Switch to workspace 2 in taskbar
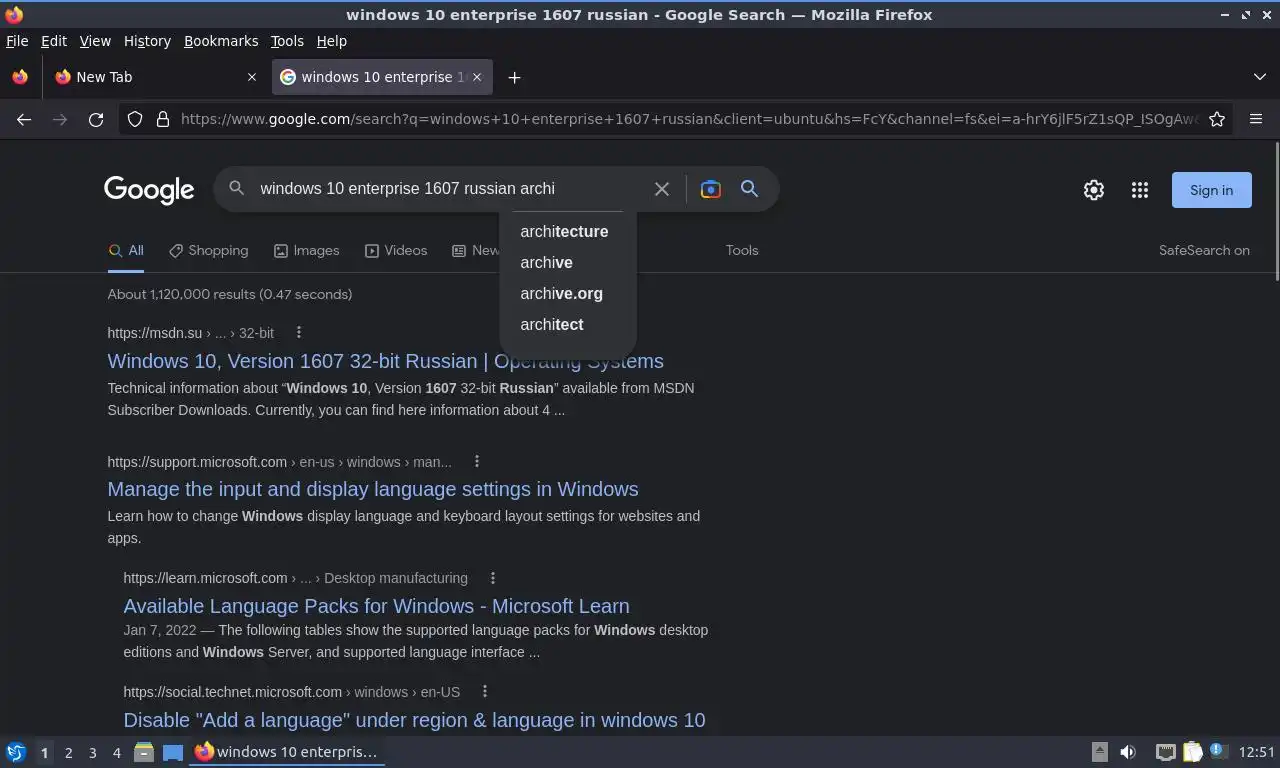The width and height of the screenshot is (1280, 768). pyautogui.click(x=68, y=752)
